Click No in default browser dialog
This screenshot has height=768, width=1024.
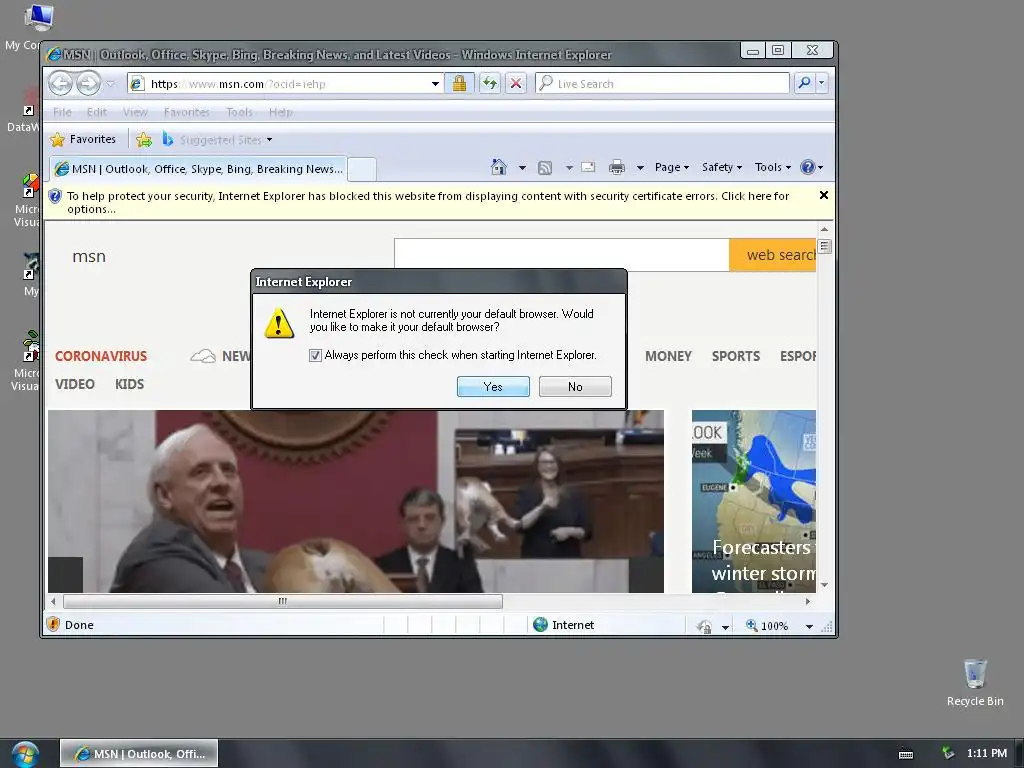point(575,387)
